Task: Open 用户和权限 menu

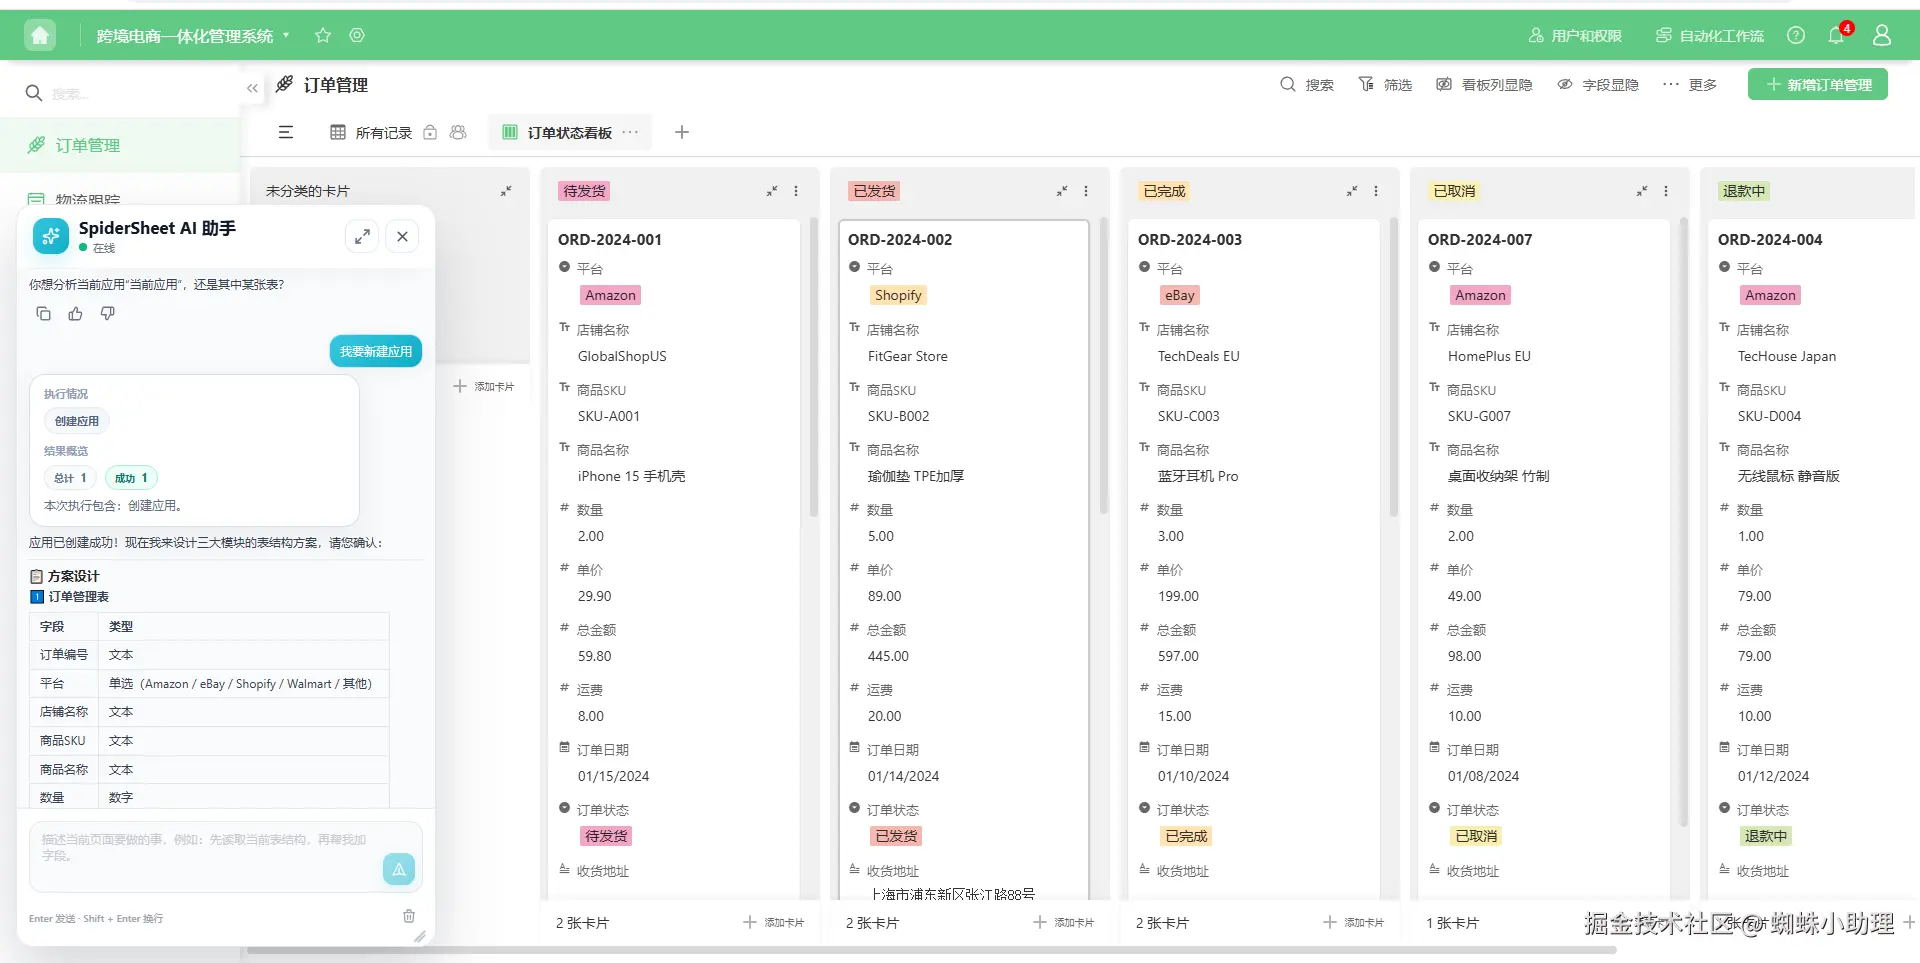Action: coord(1575,36)
